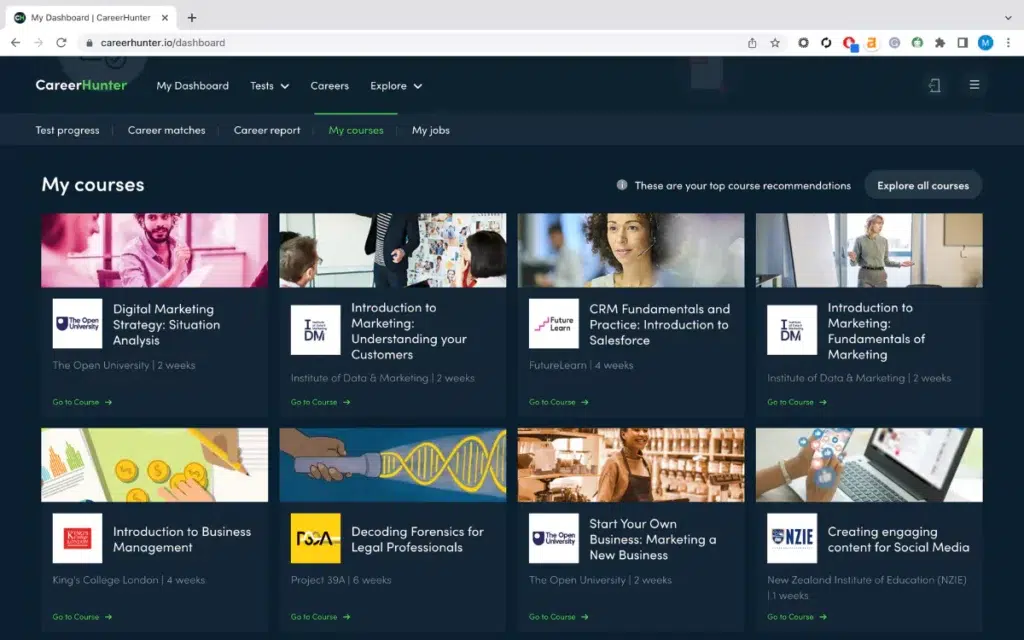Click the IDM logo on Understanding your Customers
Viewport: 1024px width, 640px height.
315,330
